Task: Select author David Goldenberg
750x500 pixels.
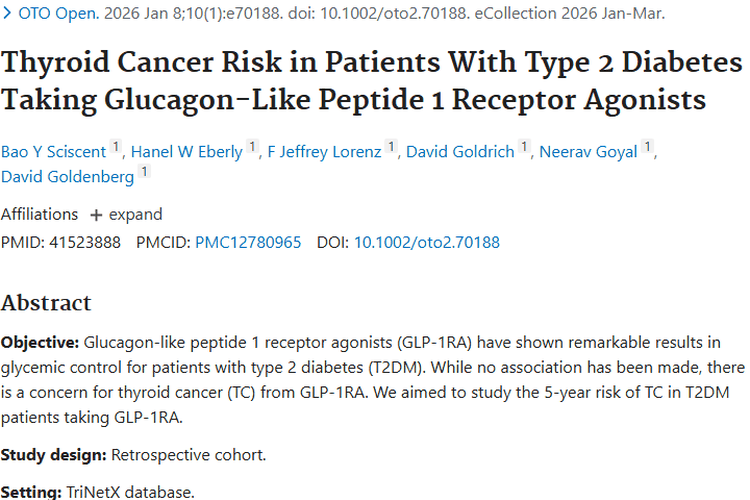Action: 67,177
